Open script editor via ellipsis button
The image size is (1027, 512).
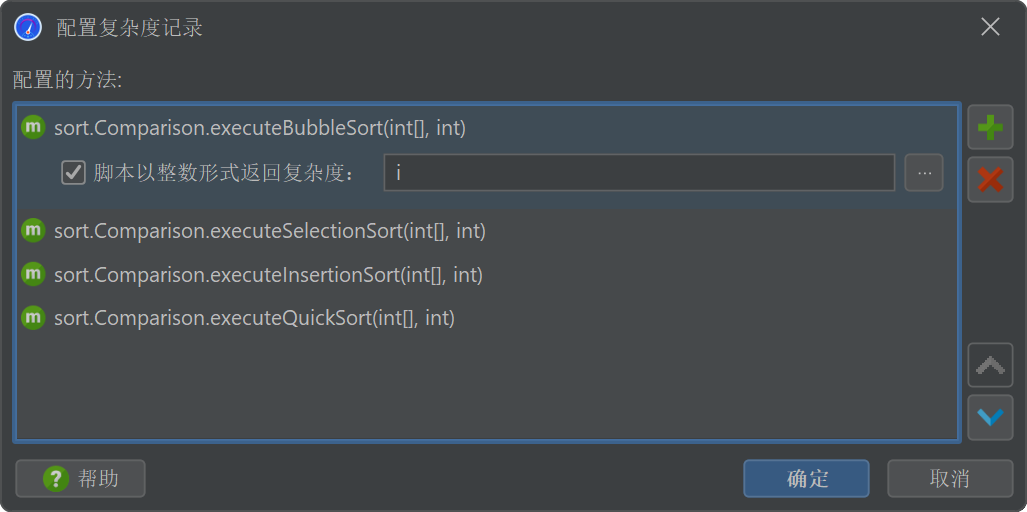(924, 173)
